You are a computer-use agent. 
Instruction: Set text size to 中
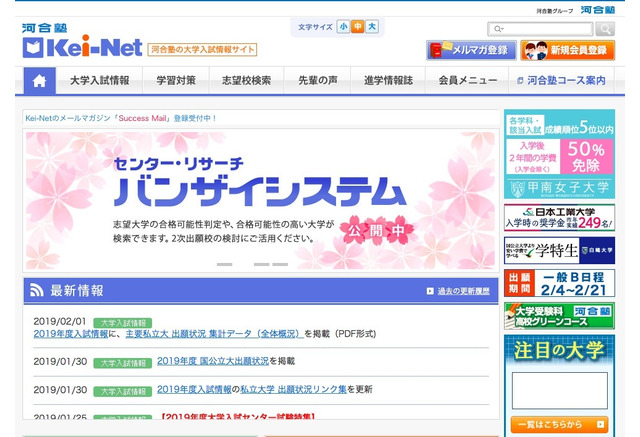pos(358,27)
